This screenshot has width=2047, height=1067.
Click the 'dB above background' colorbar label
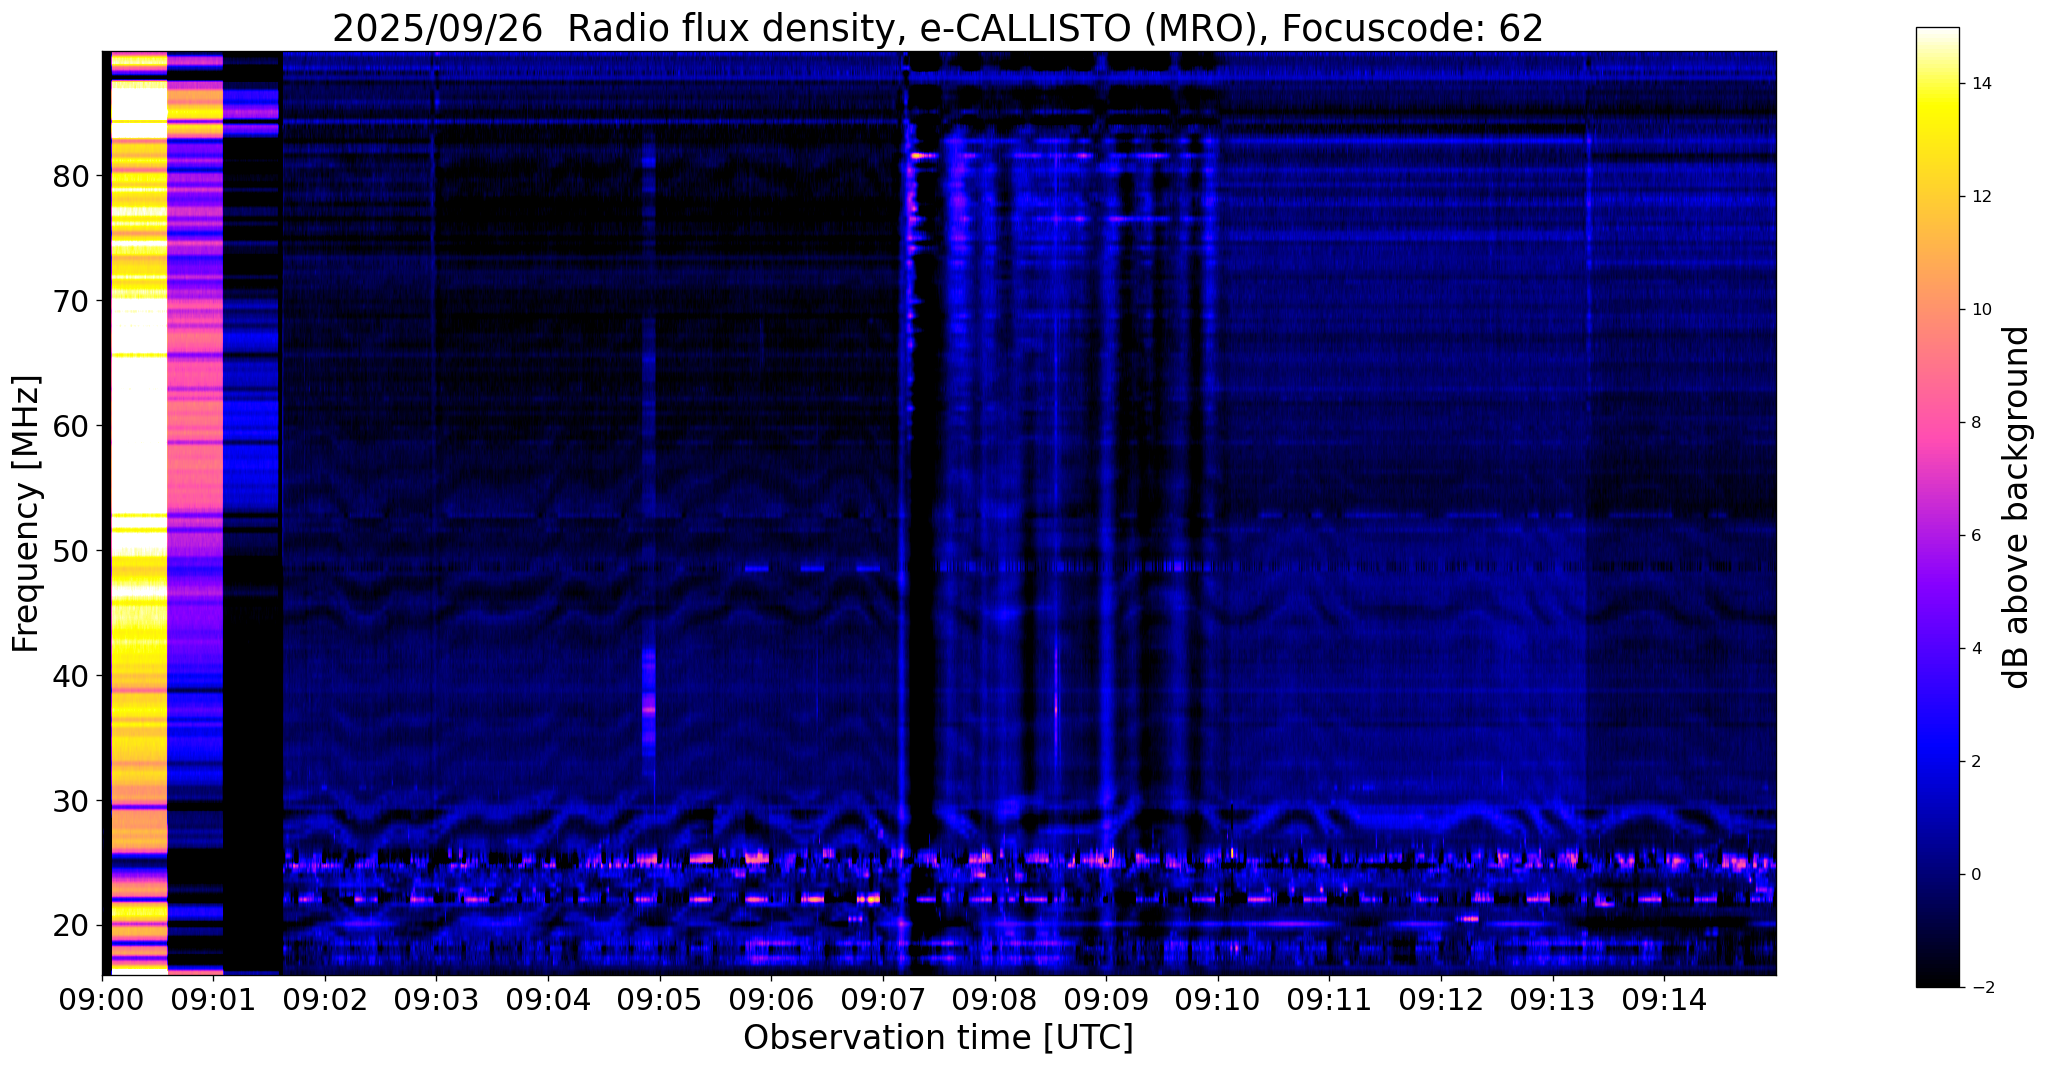click(2017, 508)
